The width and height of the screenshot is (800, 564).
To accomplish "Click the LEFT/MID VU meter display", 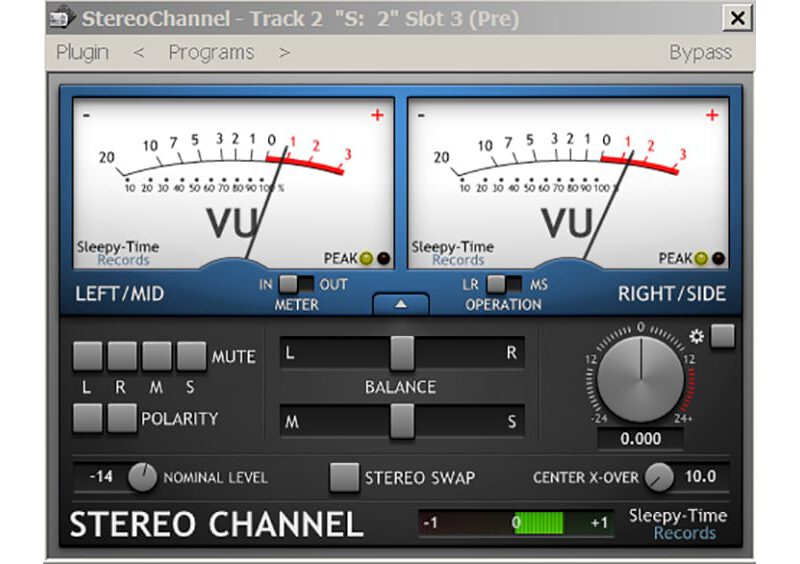I will 233,183.
